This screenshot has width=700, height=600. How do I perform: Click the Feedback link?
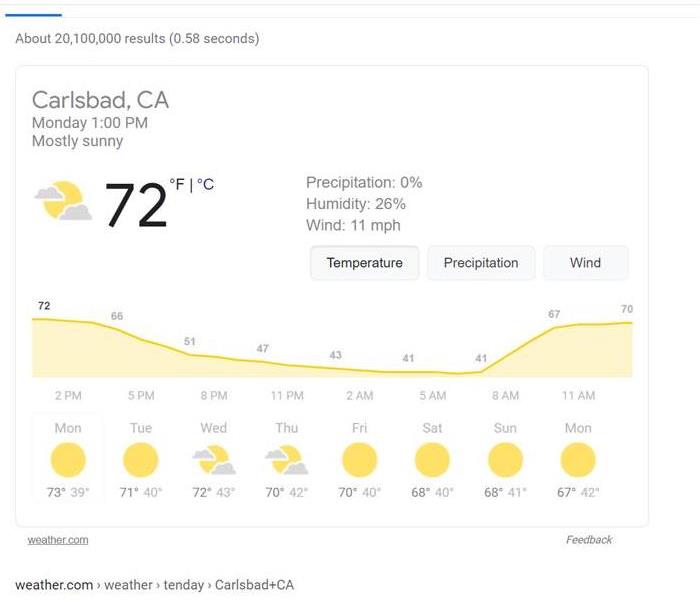pyautogui.click(x=589, y=540)
